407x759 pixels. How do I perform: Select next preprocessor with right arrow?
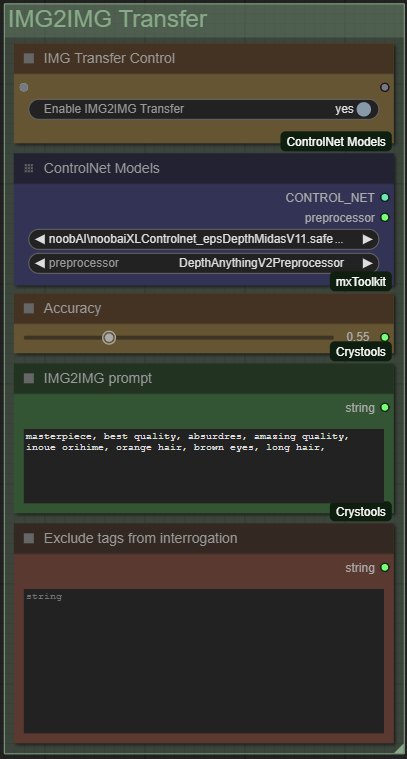[x=368, y=263]
